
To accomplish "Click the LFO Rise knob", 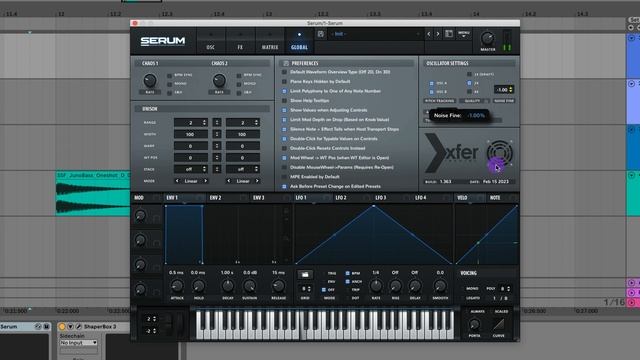I will coord(395,286).
